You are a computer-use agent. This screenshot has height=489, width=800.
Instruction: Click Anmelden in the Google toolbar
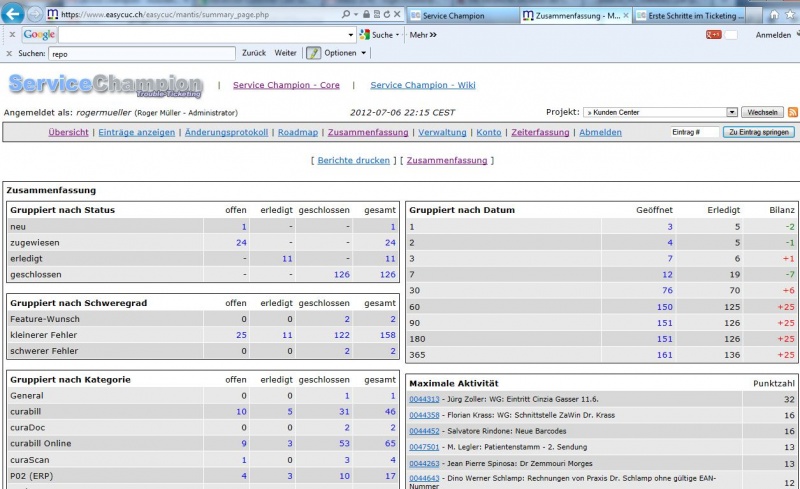click(x=773, y=35)
